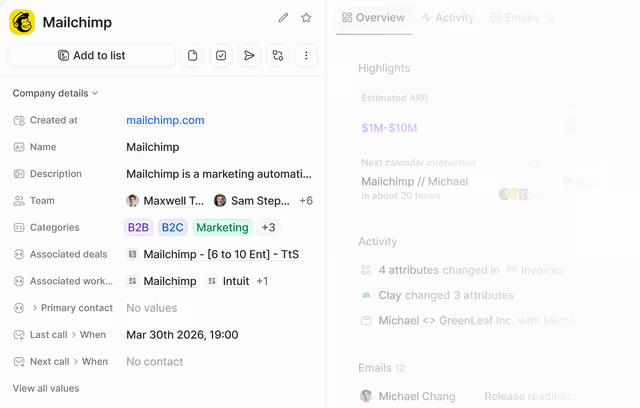This screenshot has height=408, width=640.
Task: Click the pencil edit icon beside Mailchimp
Action: coord(283,18)
